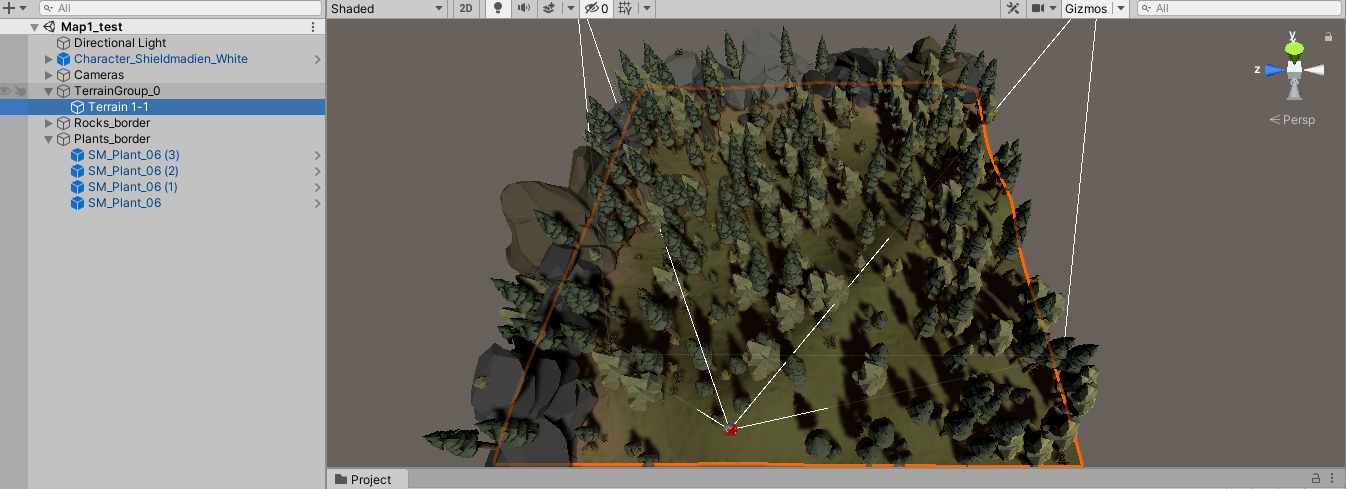Open the Map1_test scene options menu

click(313, 27)
